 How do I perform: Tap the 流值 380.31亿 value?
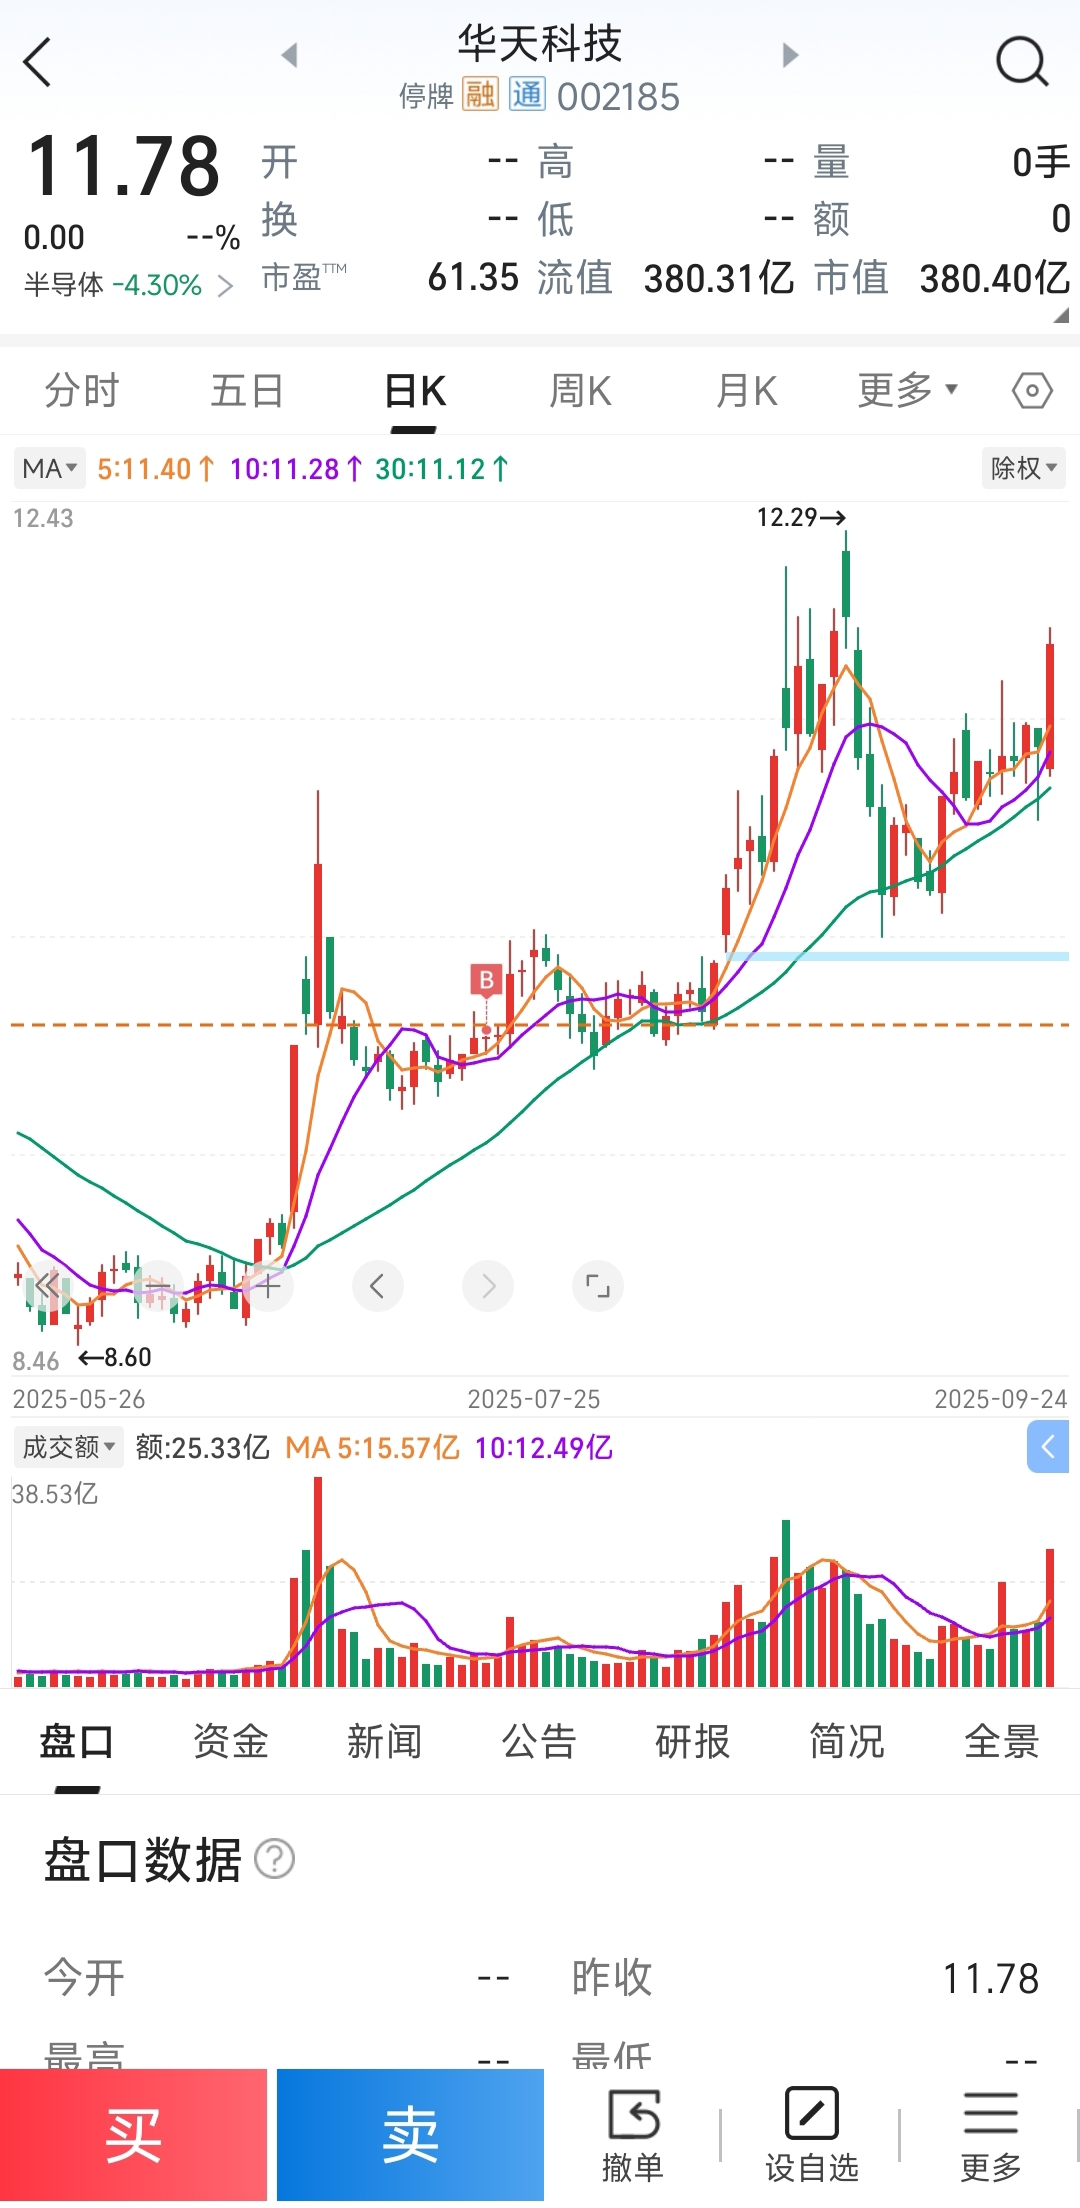click(718, 279)
